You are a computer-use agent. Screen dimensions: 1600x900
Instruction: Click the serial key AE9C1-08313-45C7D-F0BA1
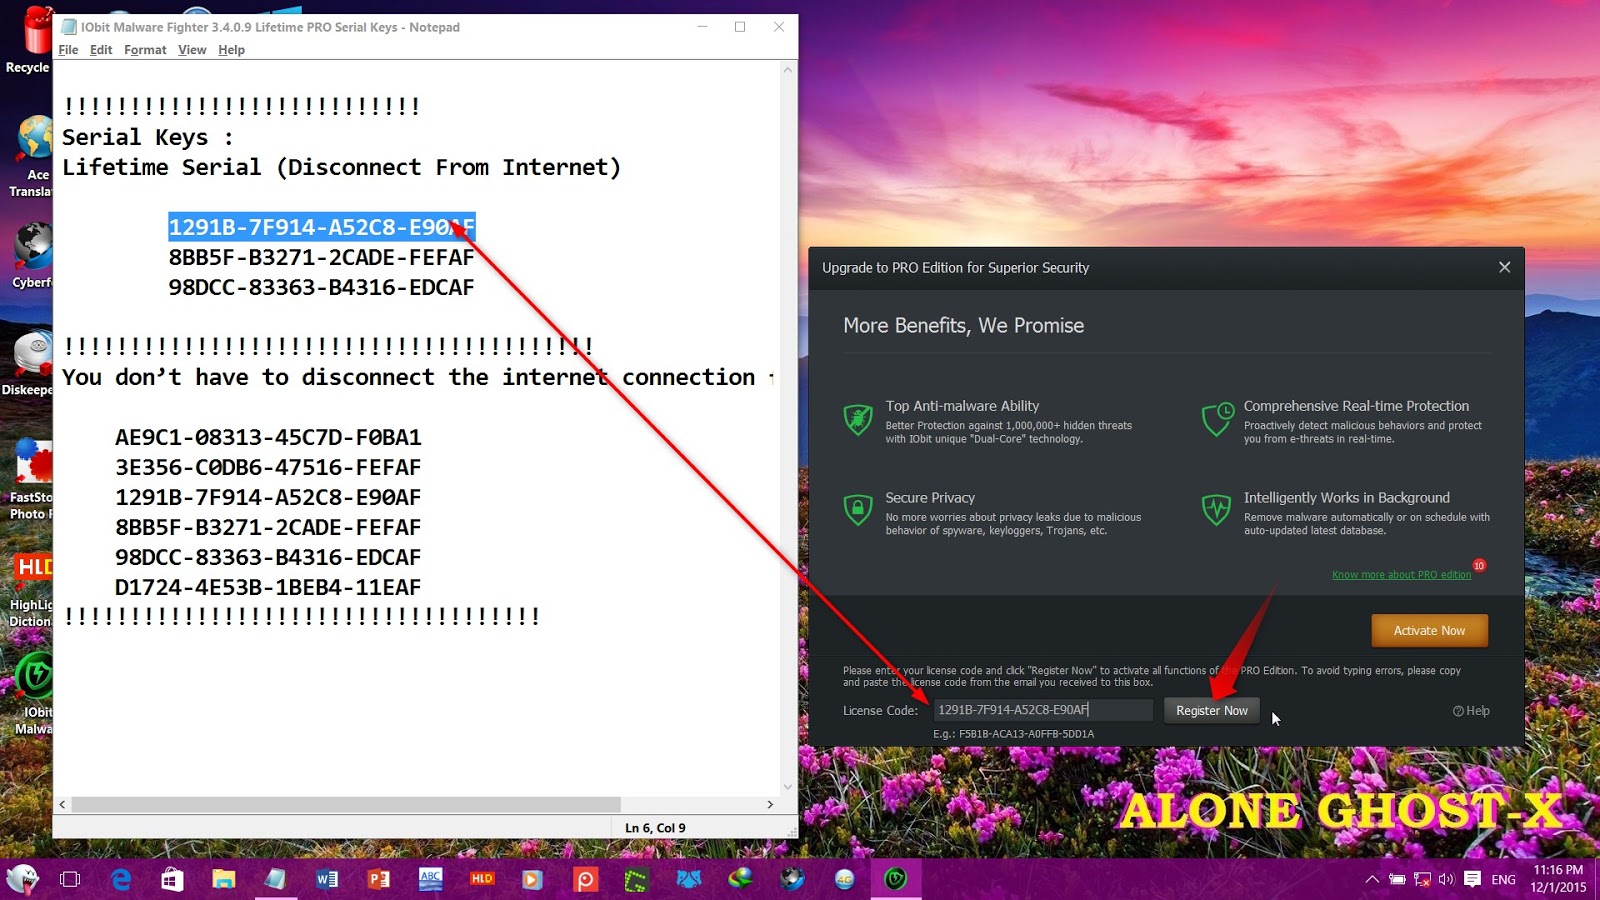(x=268, y=437)
